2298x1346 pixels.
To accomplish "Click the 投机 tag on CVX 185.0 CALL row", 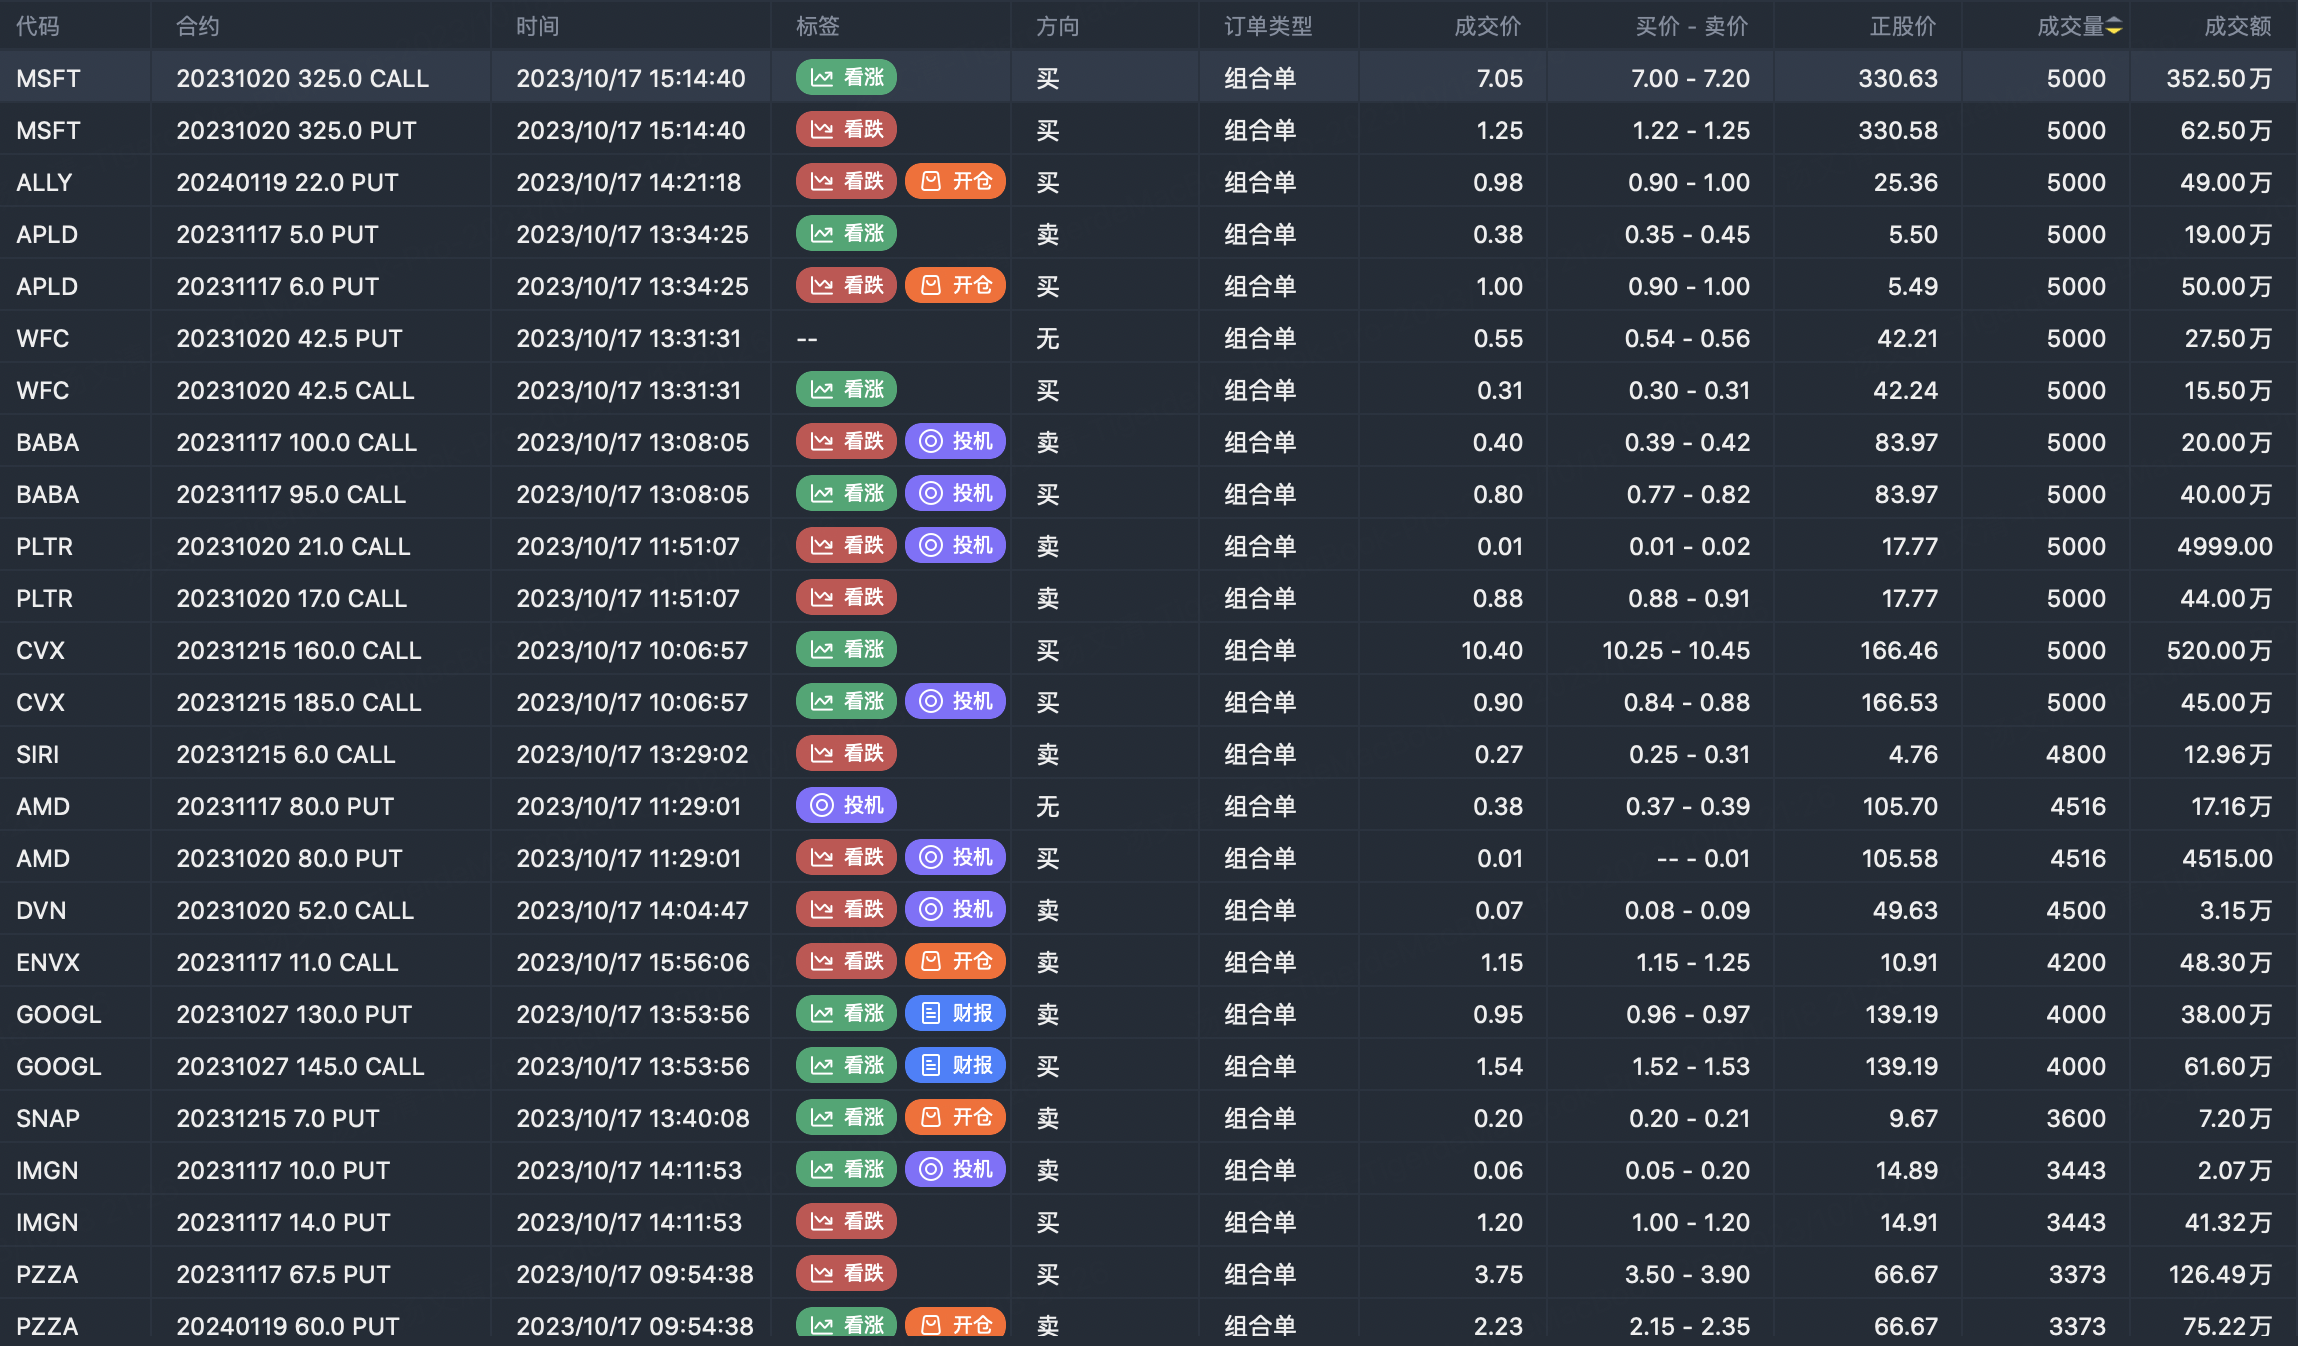I will tap(955, 701).
